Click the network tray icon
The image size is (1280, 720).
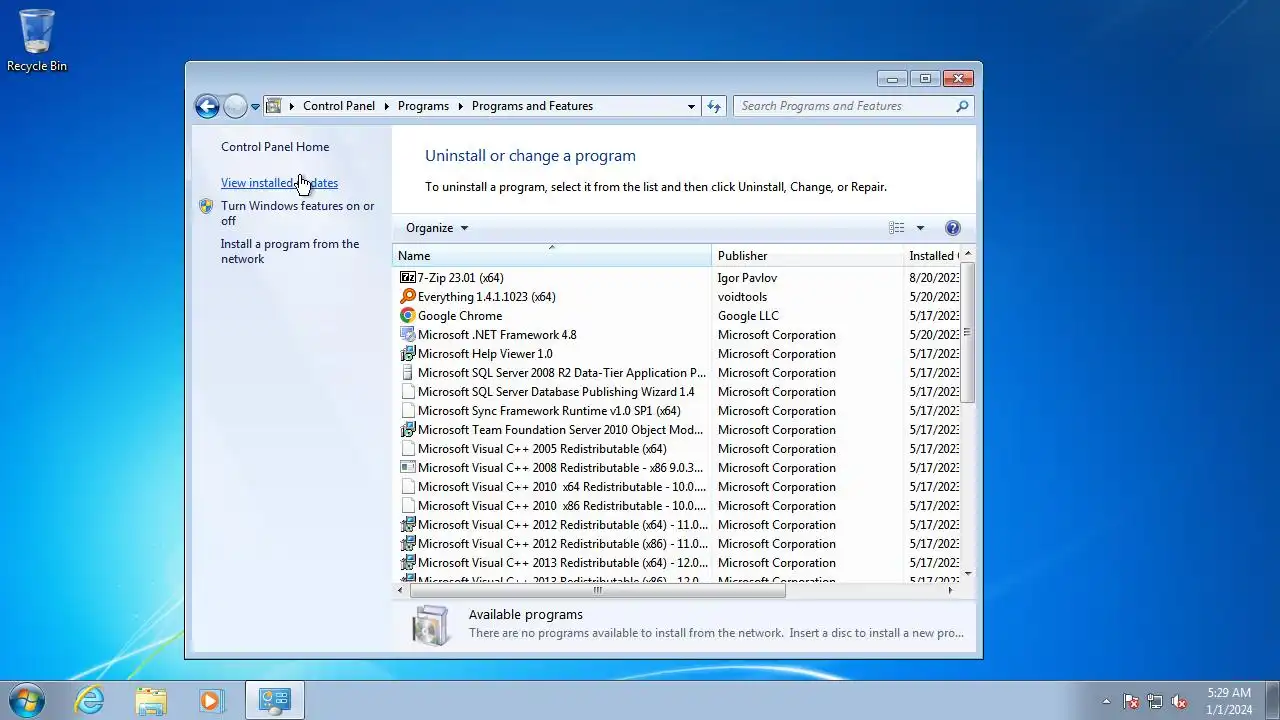point(1155,701)
